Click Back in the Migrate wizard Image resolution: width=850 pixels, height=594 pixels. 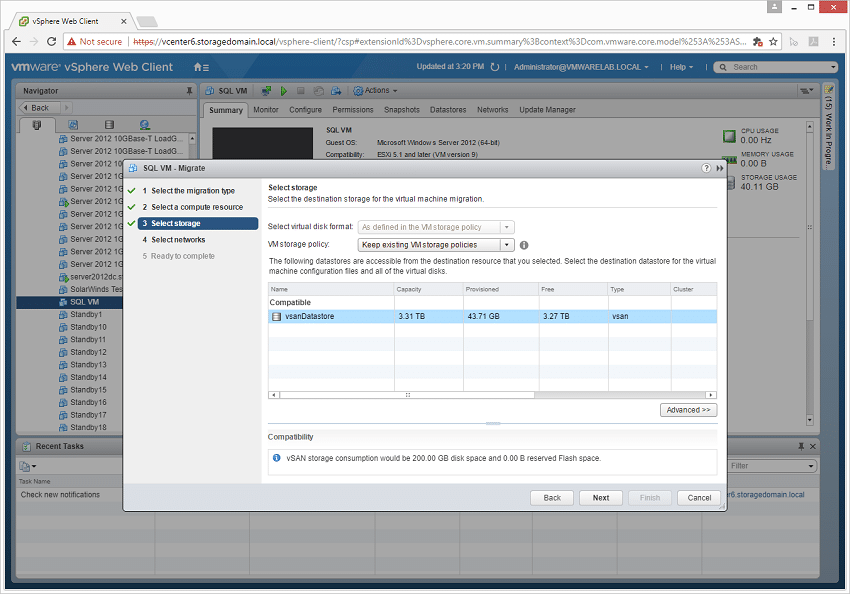552,498
